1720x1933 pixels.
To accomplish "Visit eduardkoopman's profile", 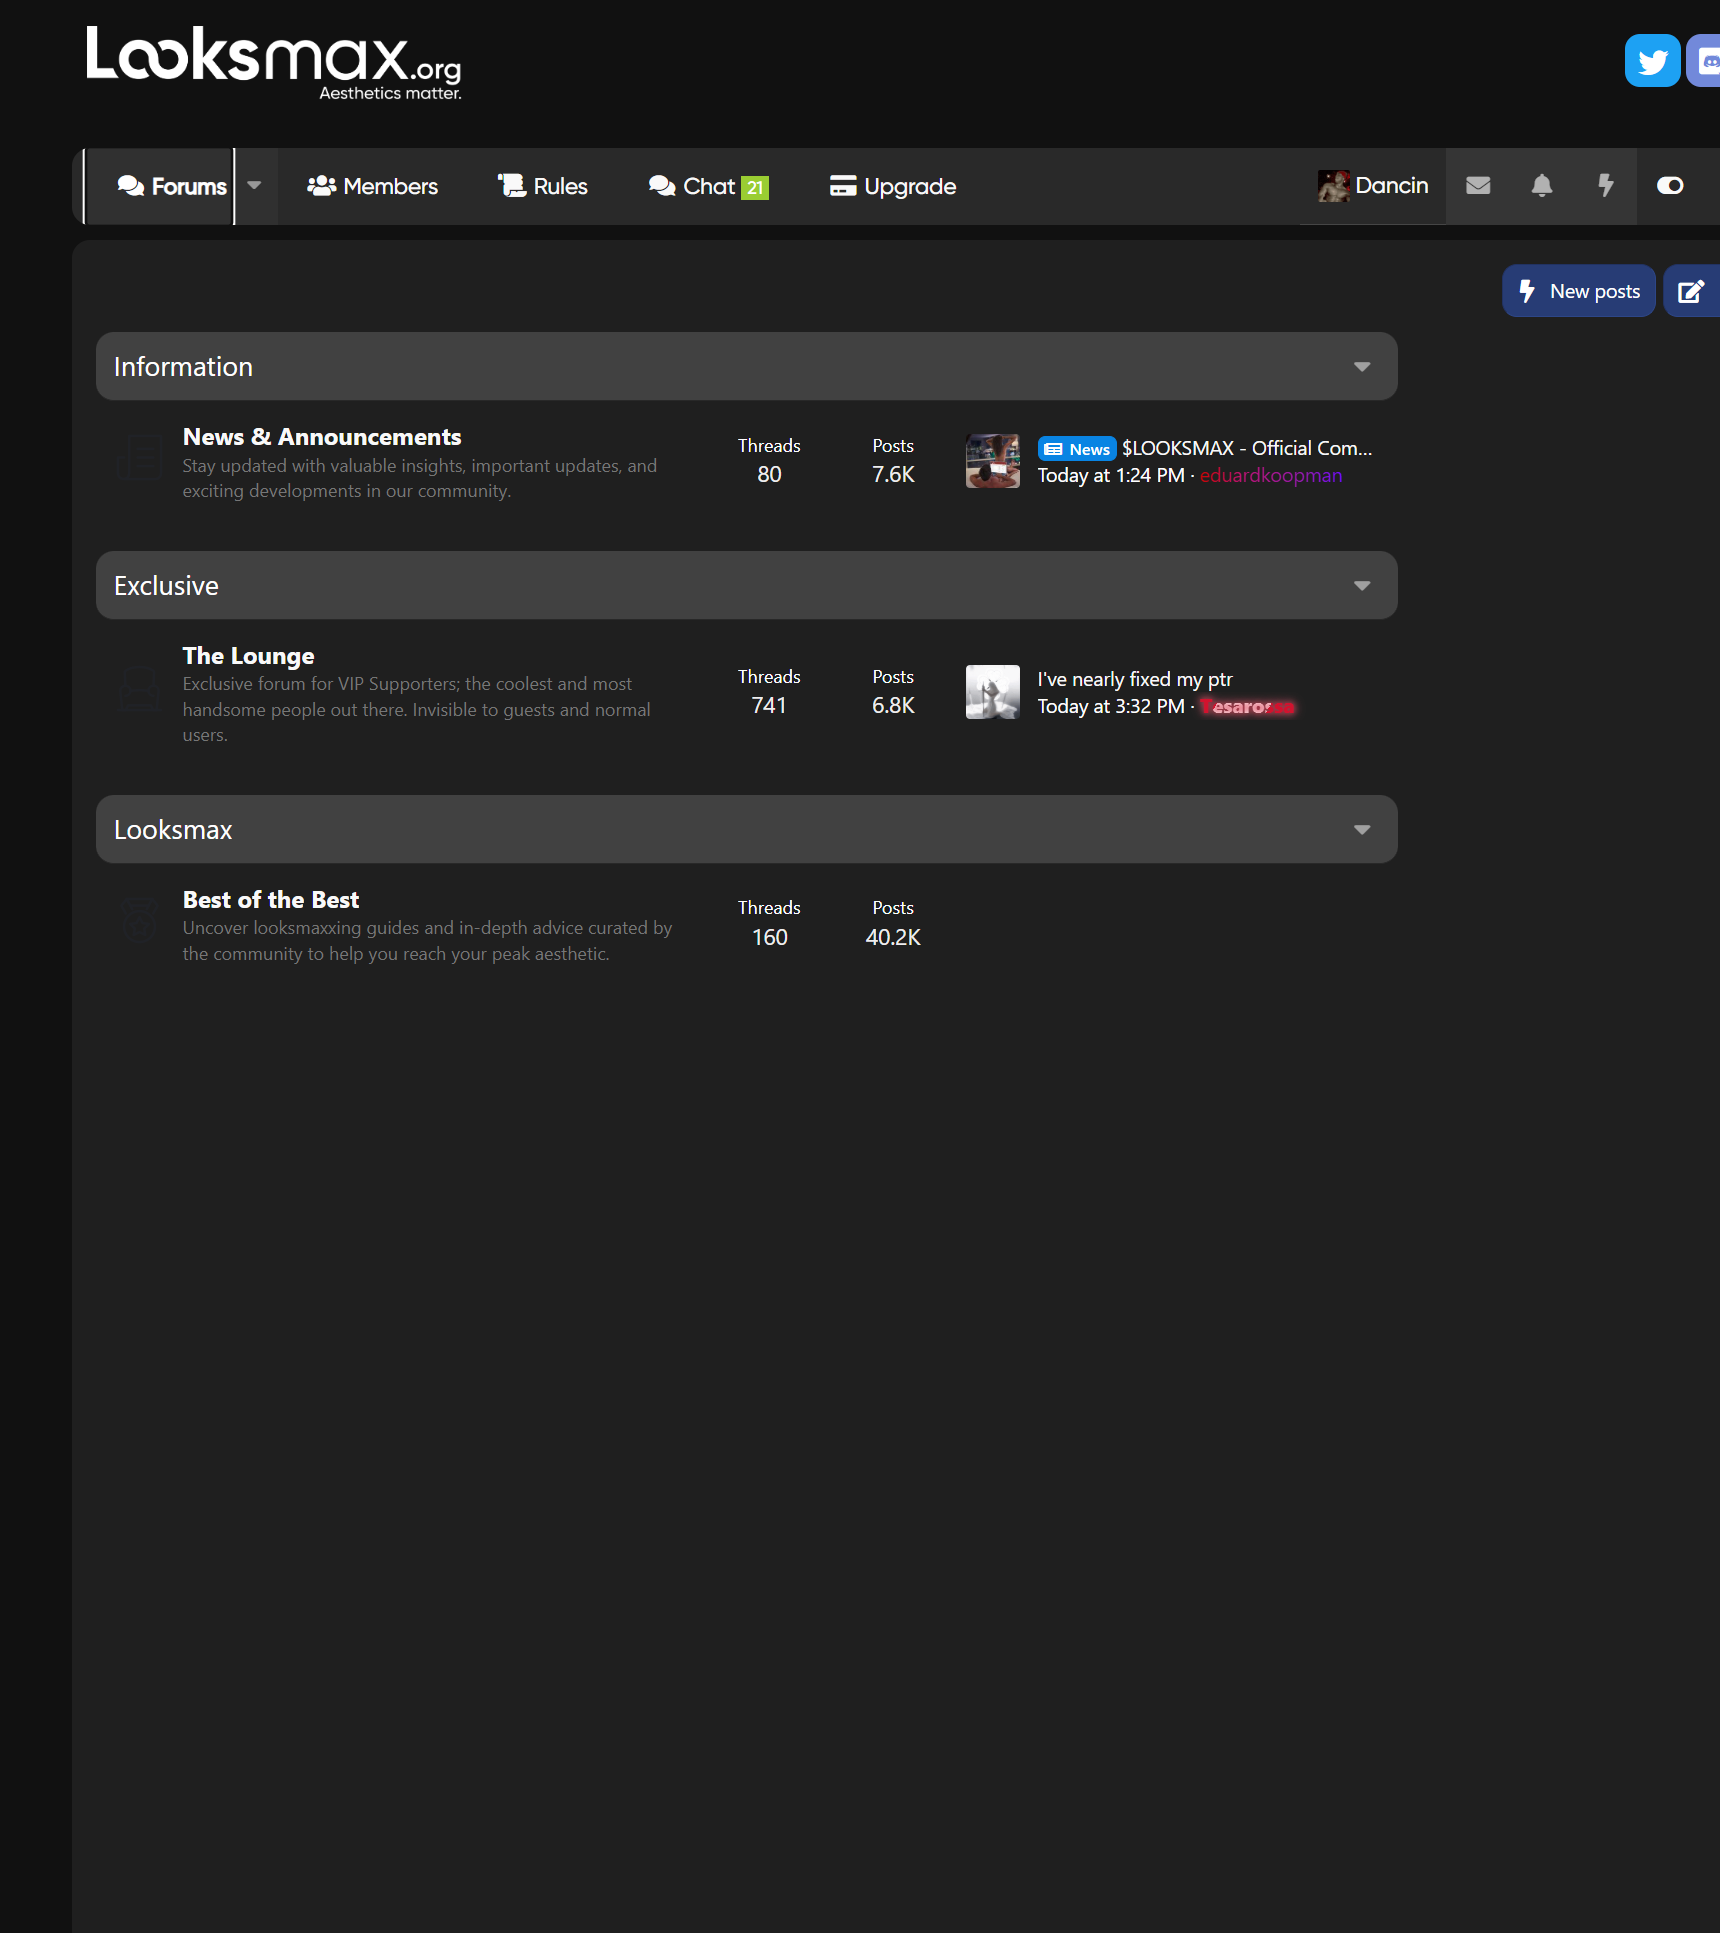I will (1271, 475).
